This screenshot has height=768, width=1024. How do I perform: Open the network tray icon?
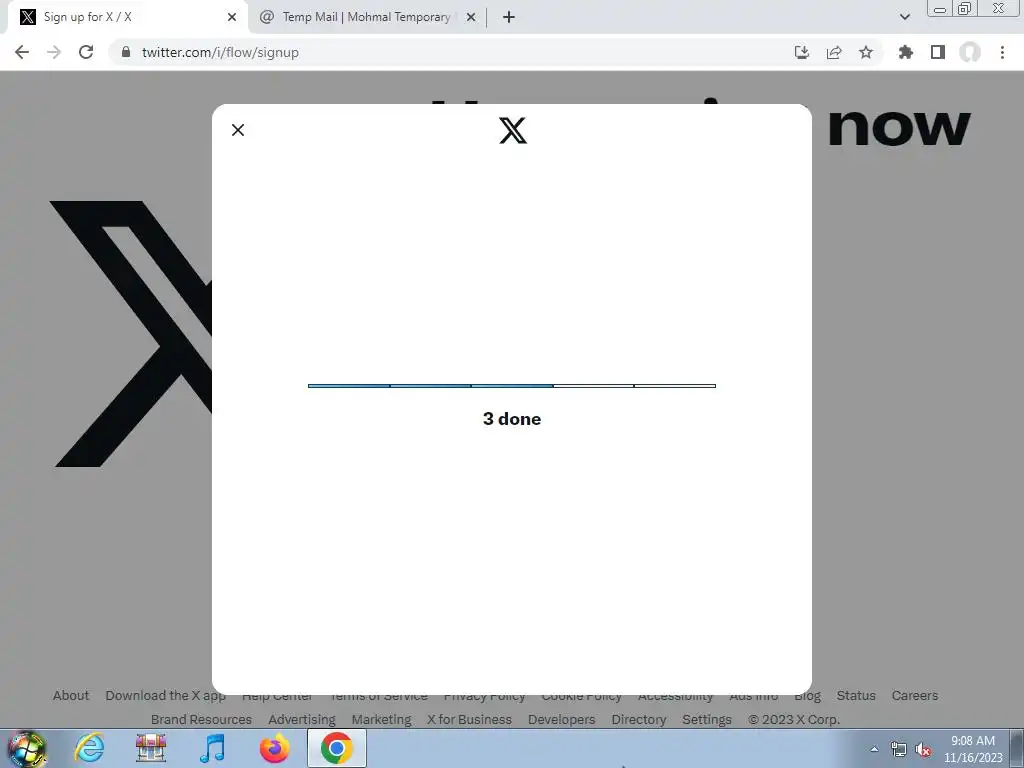[x=899, y=749]
